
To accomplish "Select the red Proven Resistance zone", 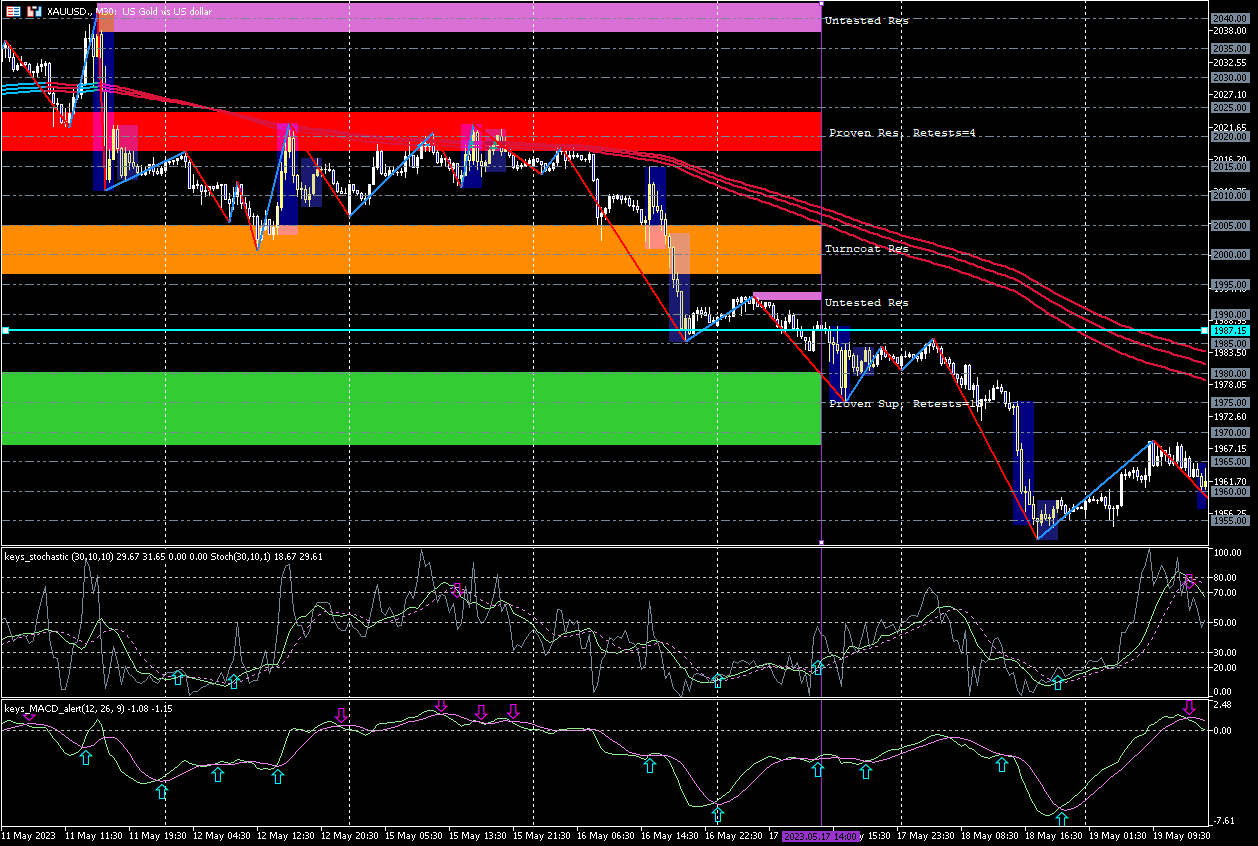I will click(411, 131).
